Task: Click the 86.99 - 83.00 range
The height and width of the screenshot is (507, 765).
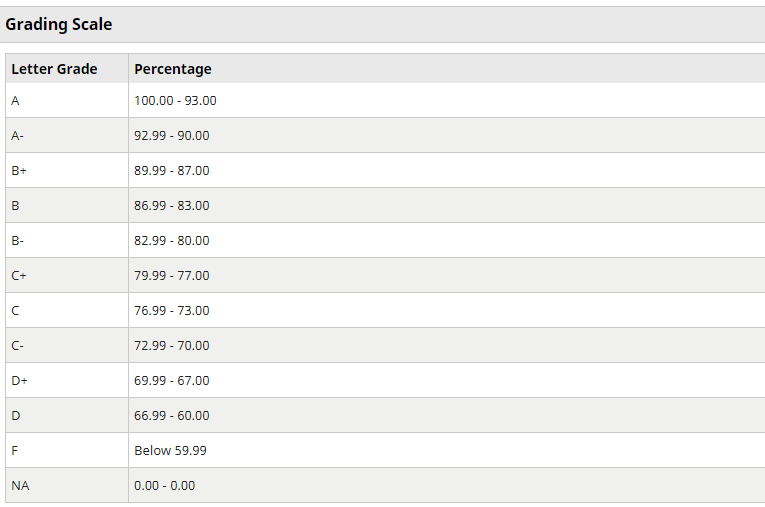Action: point(172,205)
